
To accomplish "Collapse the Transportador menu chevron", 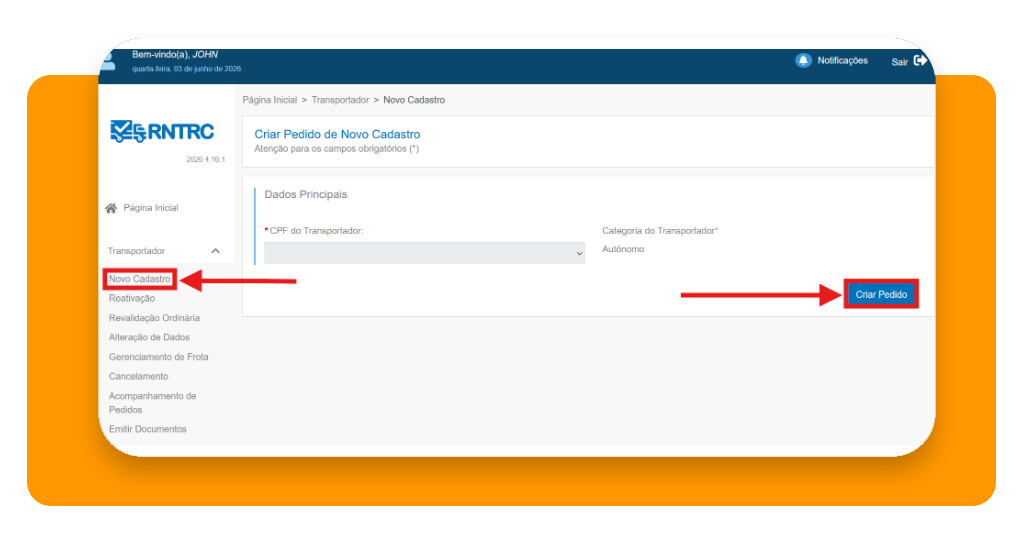I will tap(216, 251).
